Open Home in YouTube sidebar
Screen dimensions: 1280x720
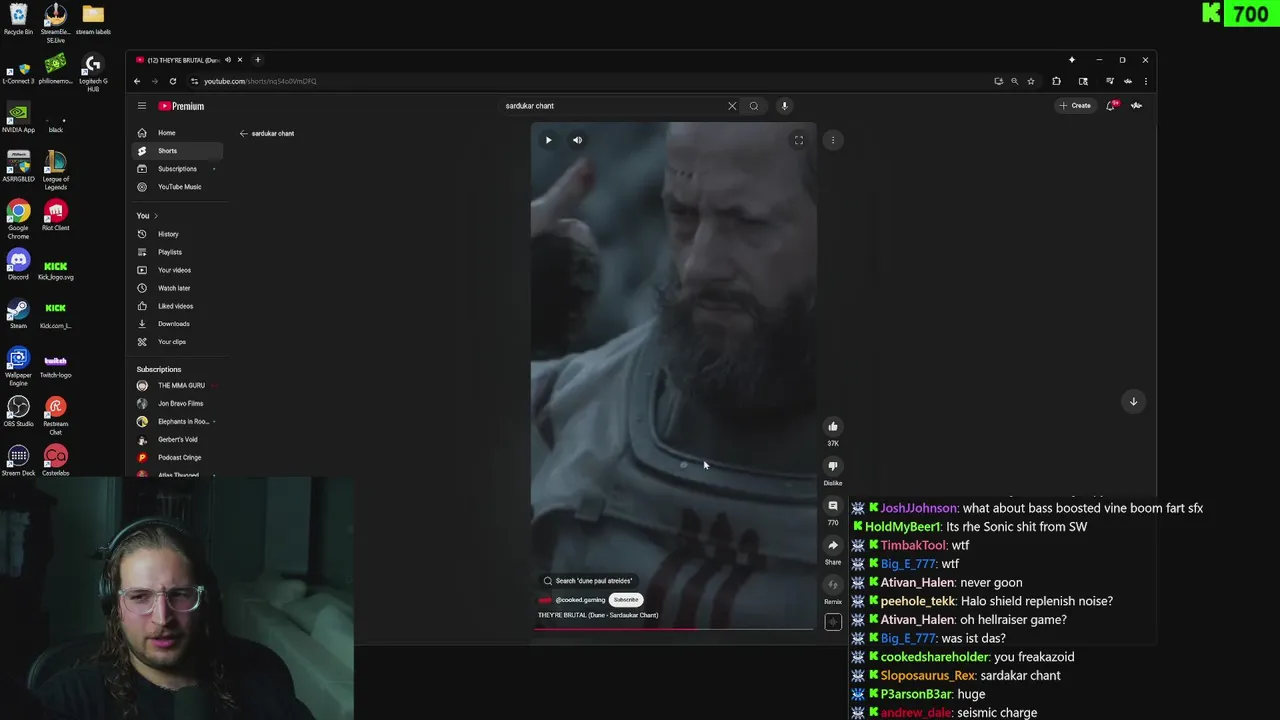pyautogui.click(x=177, y=133)
